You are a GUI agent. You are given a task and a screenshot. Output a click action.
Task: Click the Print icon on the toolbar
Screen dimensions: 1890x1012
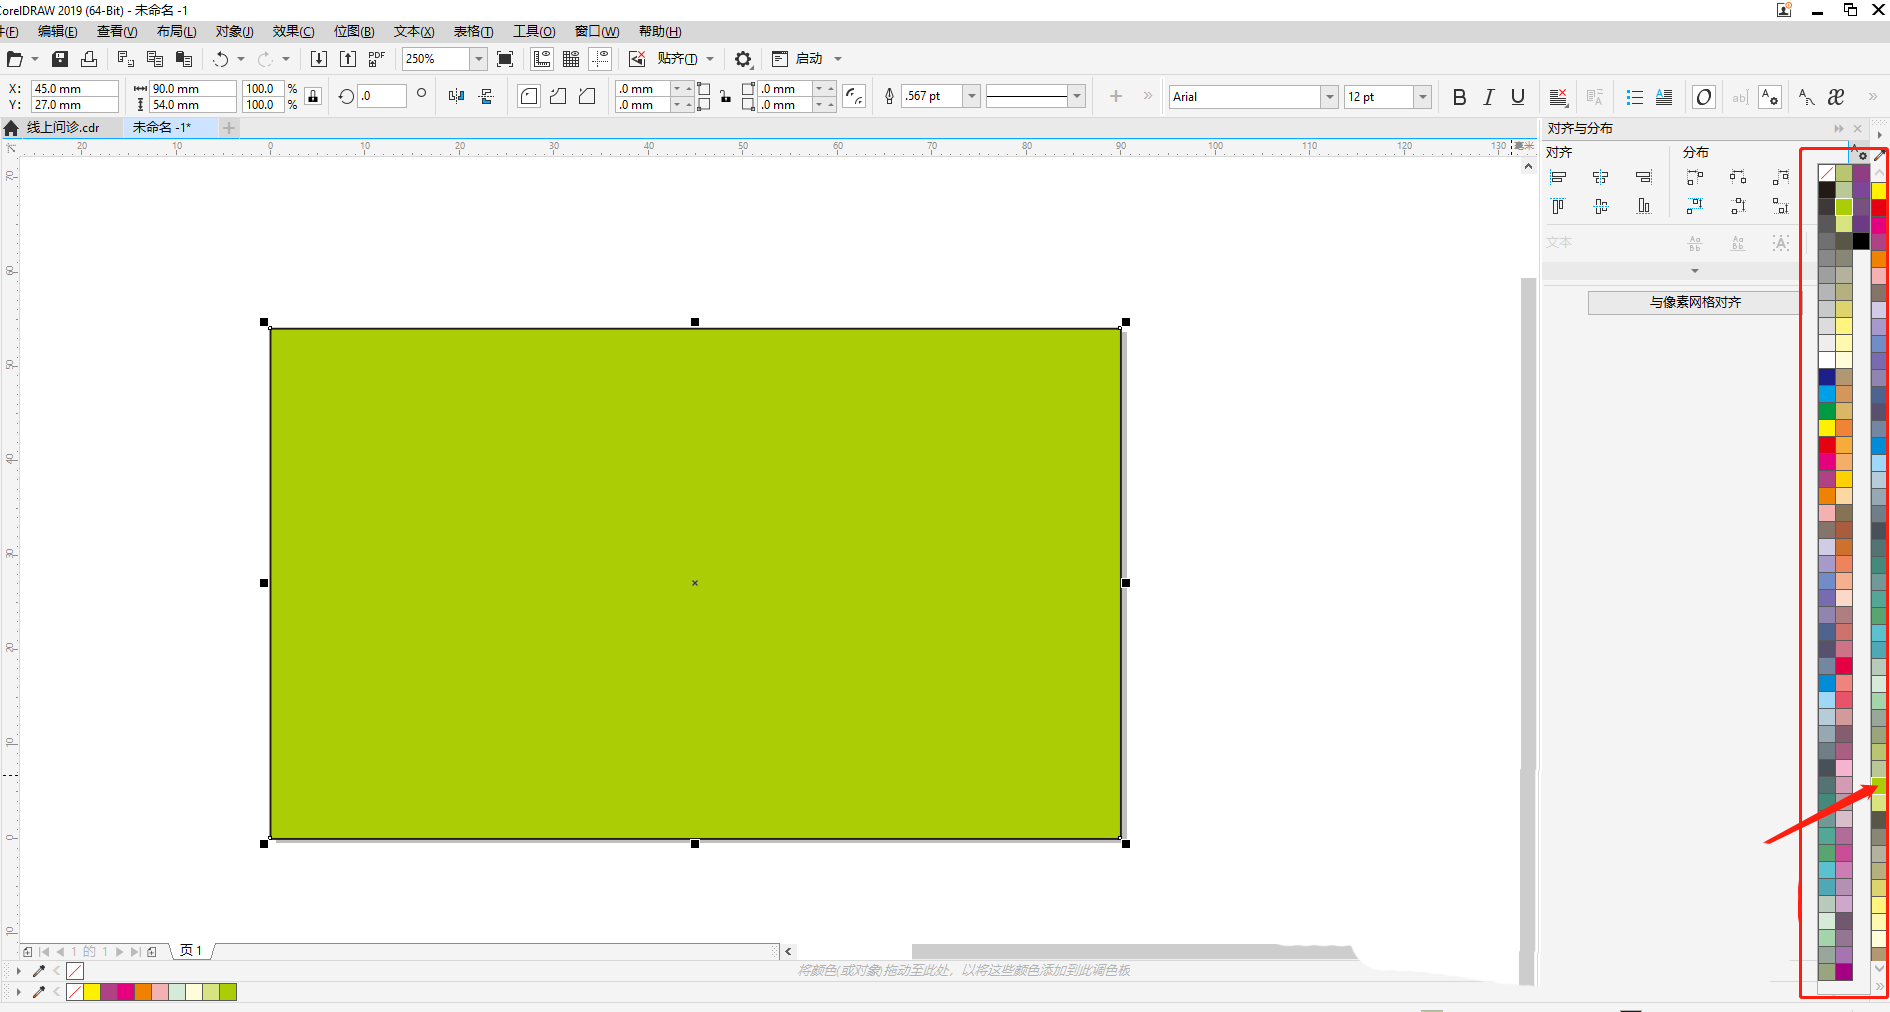coord(89,59)
